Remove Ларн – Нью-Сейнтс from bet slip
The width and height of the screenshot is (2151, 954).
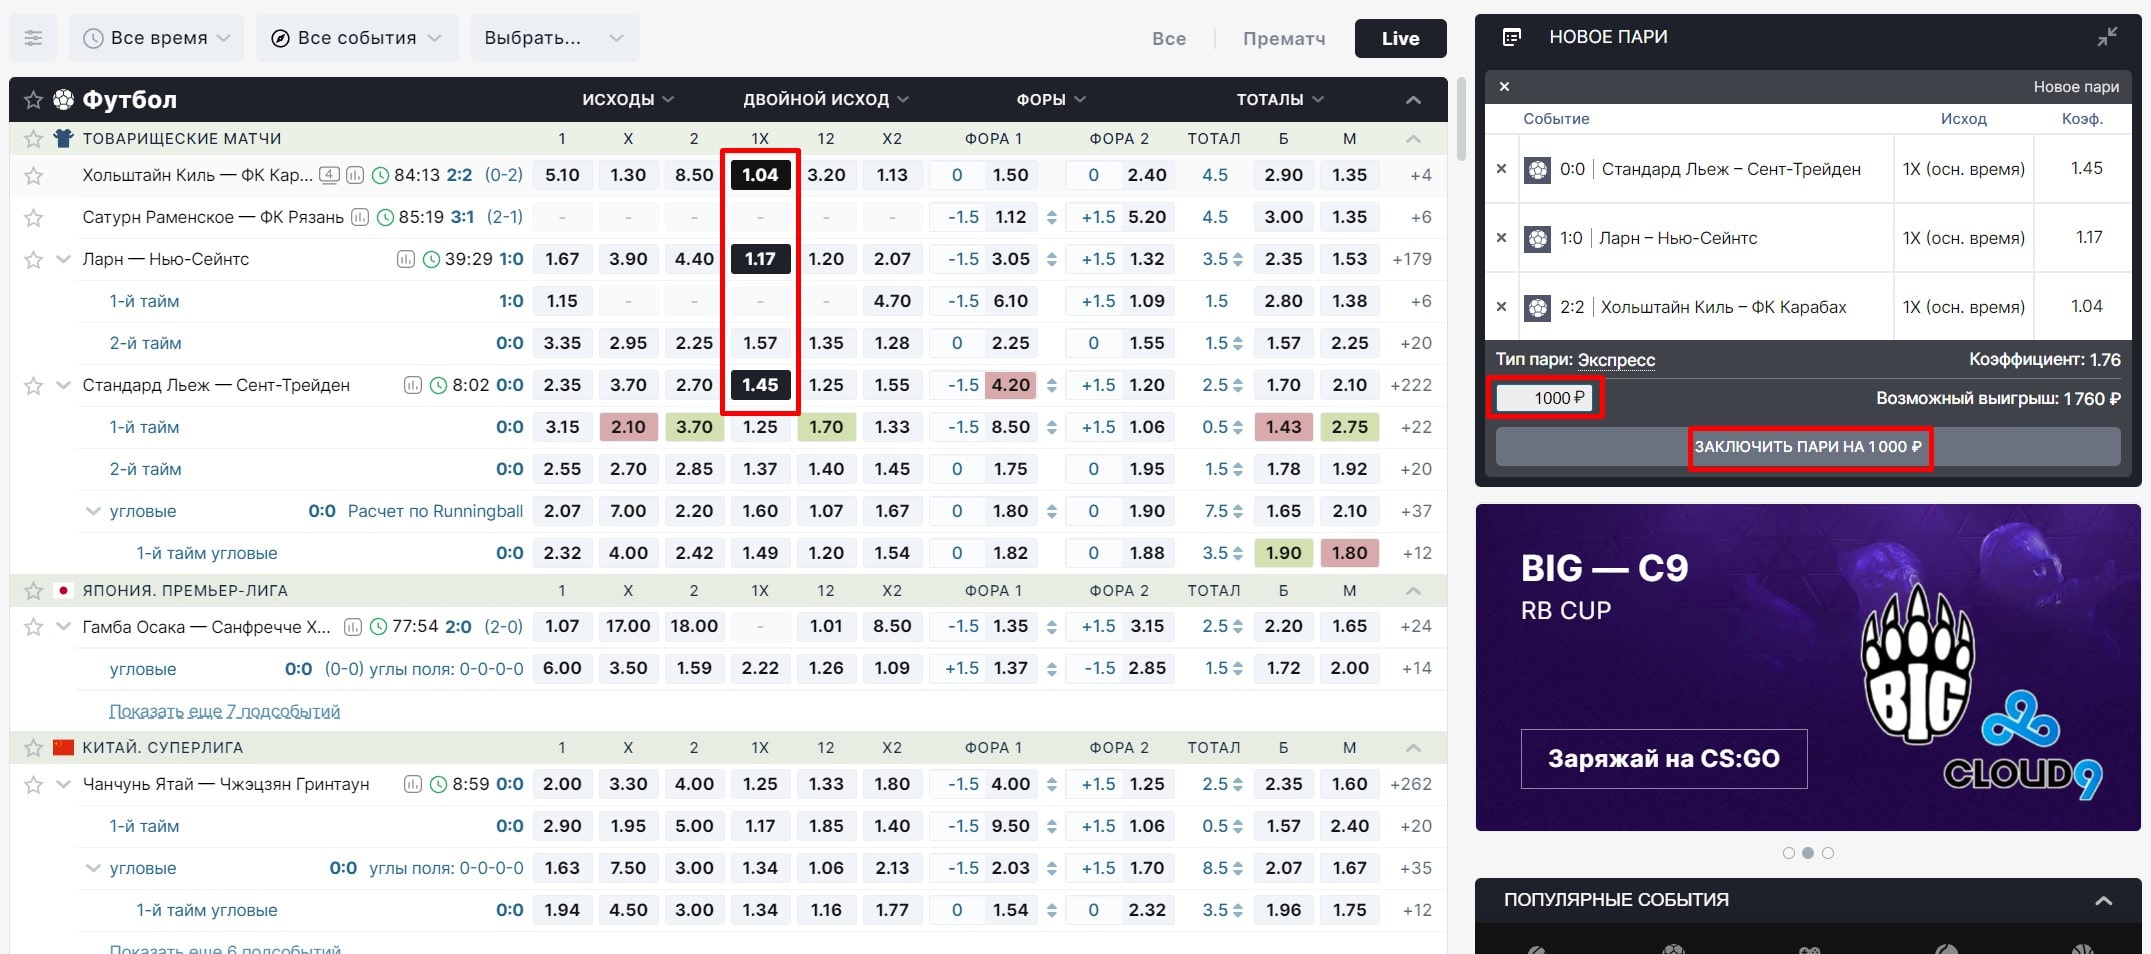[1501, 238]
